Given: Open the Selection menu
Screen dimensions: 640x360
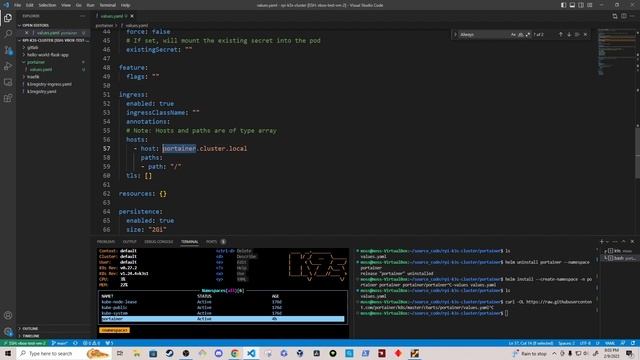Looking at the screenshot, I should (47, 5).
